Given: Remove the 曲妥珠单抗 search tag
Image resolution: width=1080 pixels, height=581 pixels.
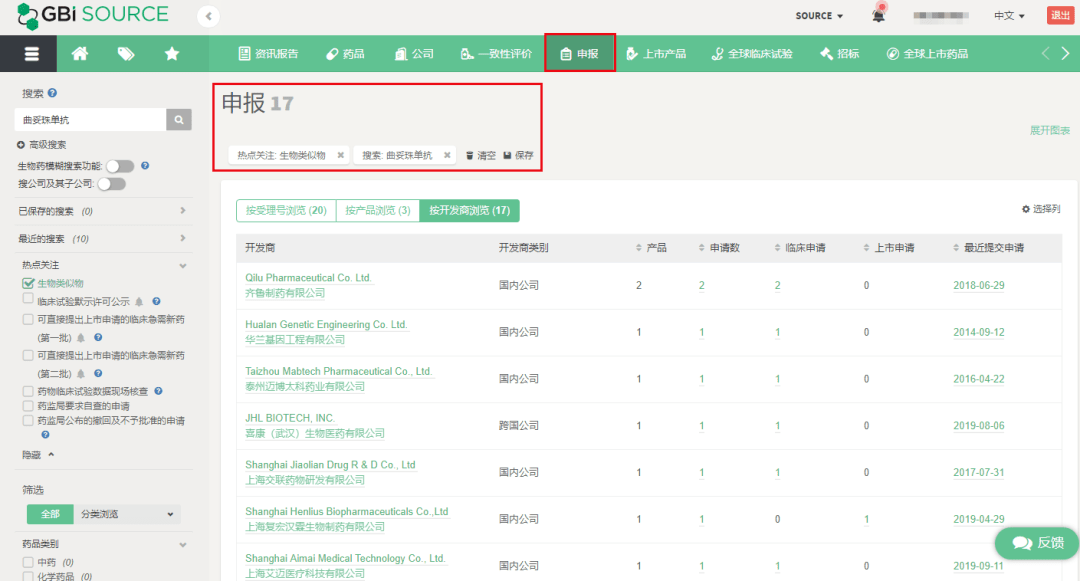Looking at the screenshot, I should pos(447,156).
